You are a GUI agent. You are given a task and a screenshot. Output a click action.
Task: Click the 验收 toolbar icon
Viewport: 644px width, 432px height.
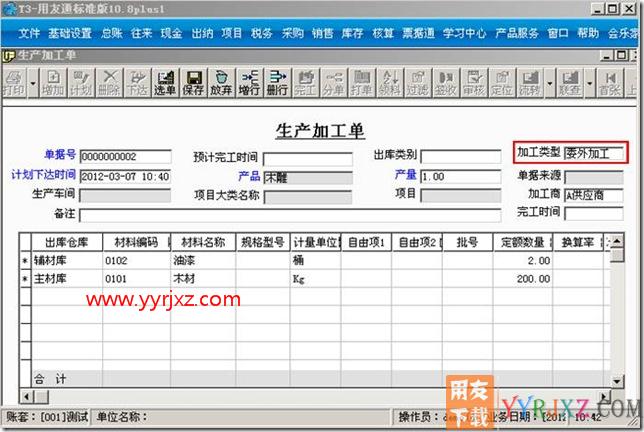click(x=446, y=83)
